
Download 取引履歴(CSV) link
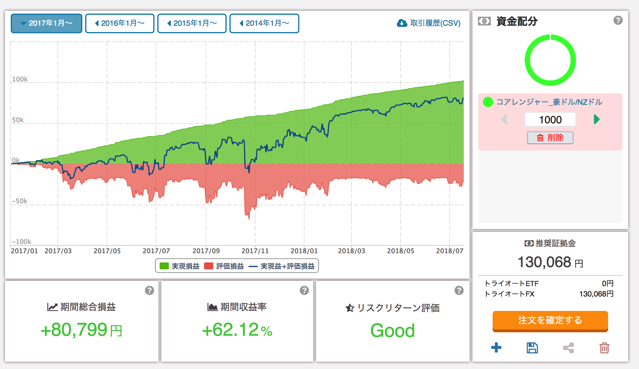click(x=429, y=23)
